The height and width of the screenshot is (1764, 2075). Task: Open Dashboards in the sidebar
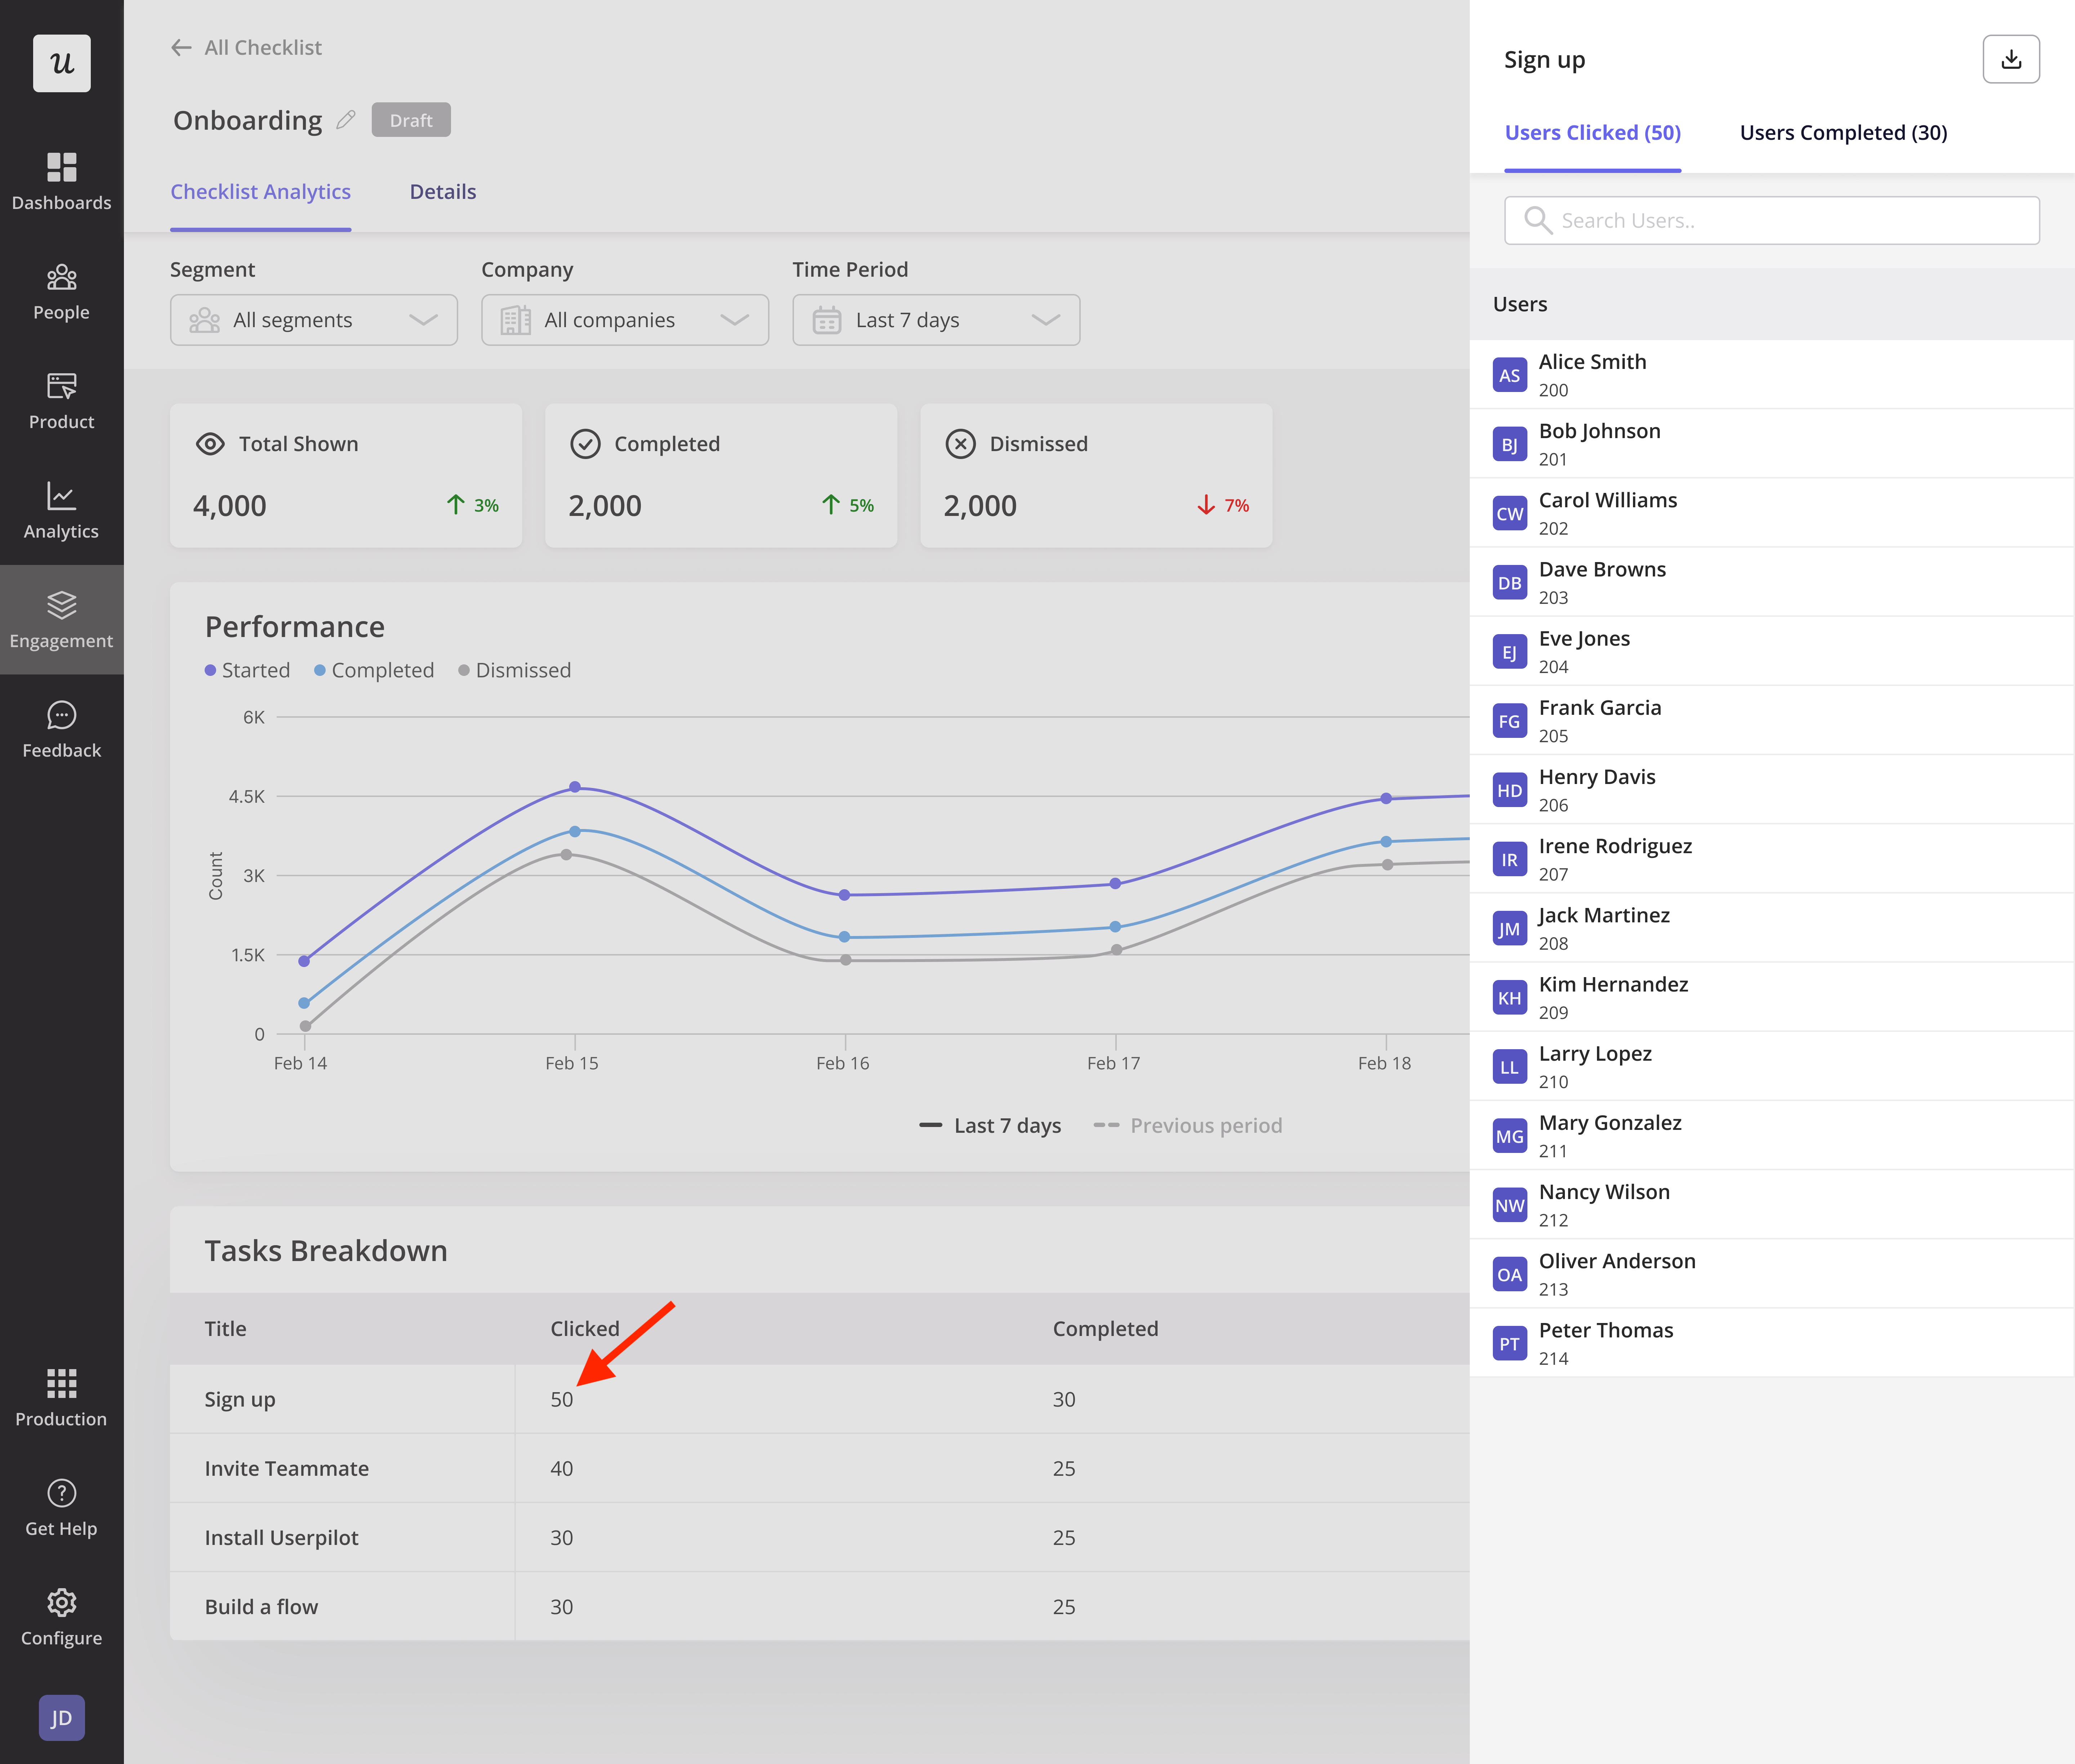tap(62, 182)
